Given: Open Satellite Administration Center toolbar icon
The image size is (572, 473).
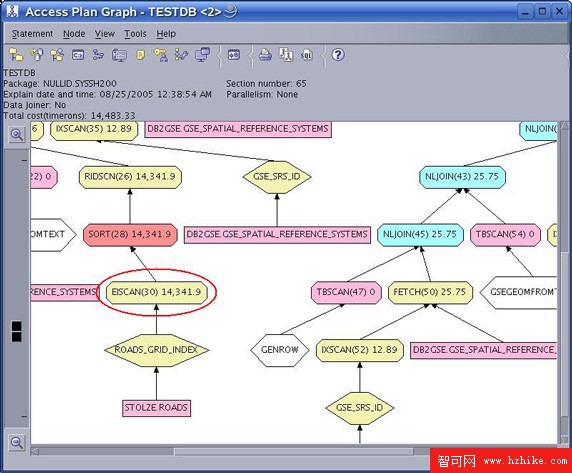Looking at the screenshot, I should click(57, 55).
